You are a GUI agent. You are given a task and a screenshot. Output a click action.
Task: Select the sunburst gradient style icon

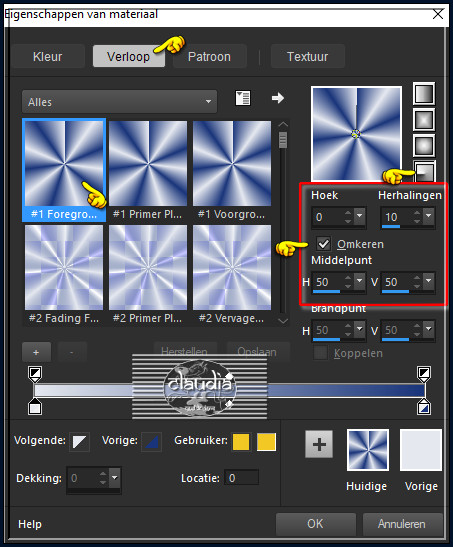424,145
